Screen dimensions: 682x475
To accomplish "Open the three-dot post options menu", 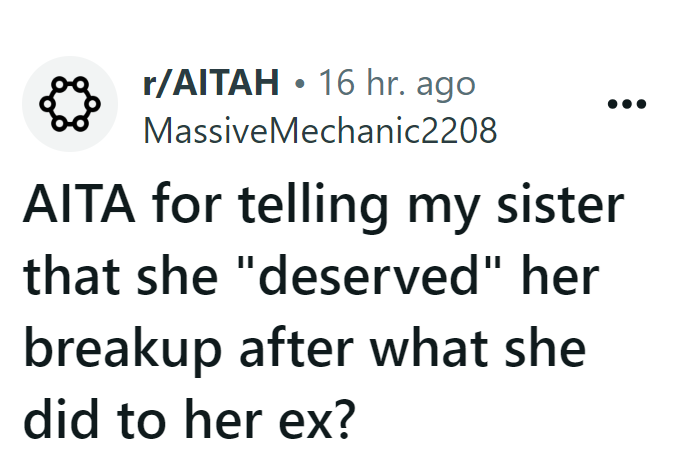I will coord(628,104).
